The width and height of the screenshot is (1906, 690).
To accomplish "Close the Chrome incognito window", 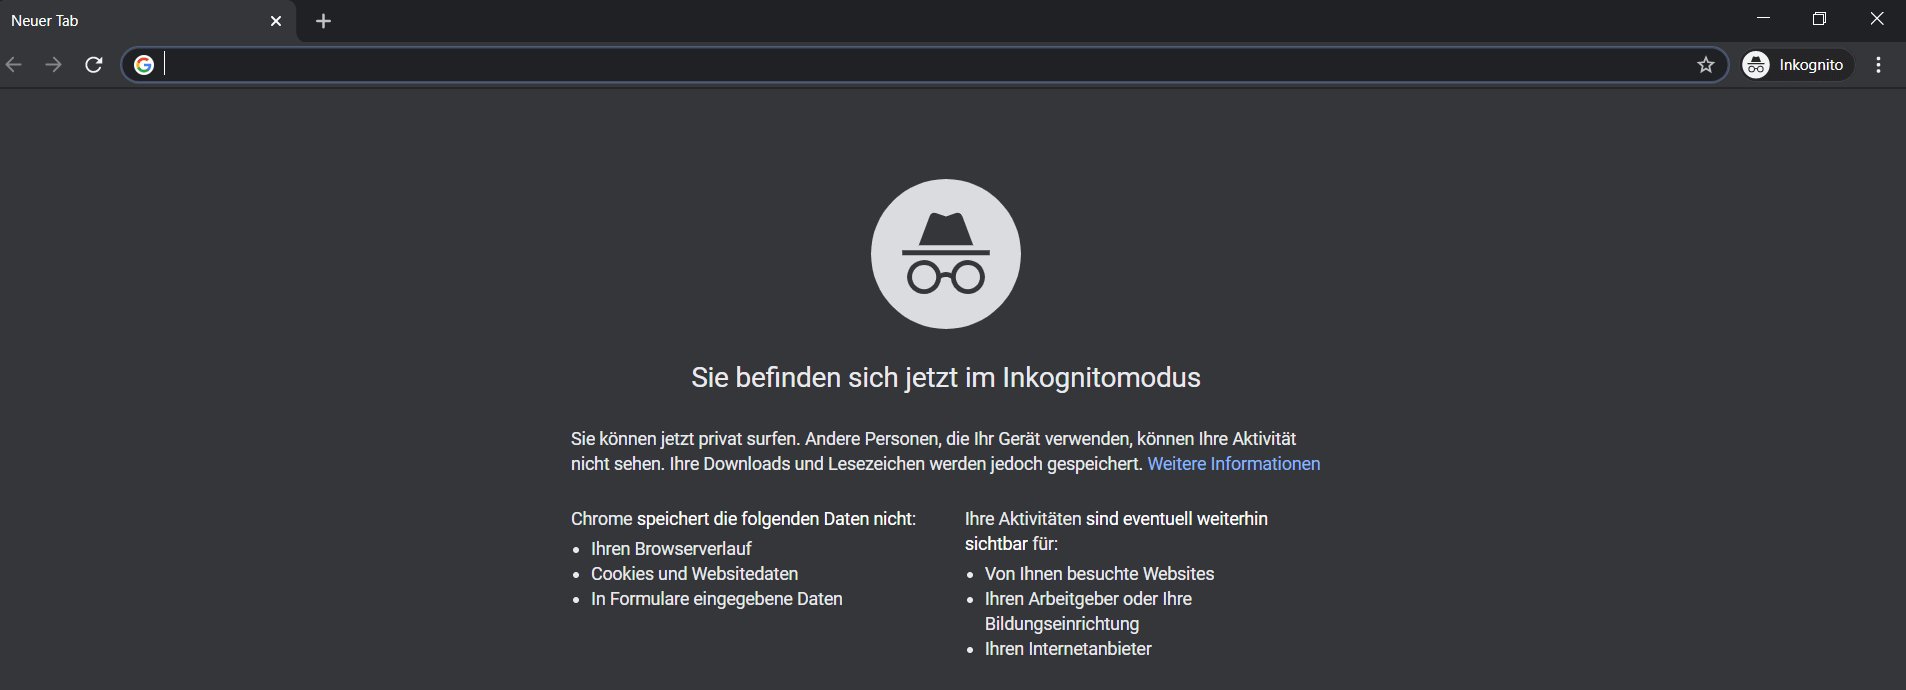I will [x=1877, y=19].
